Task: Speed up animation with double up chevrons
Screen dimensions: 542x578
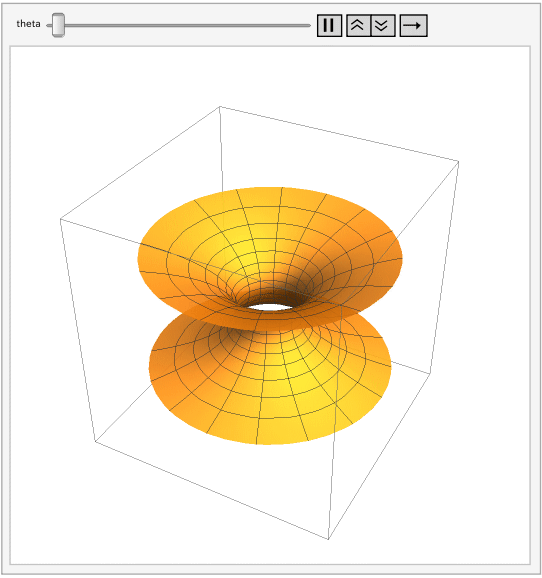Action: tap(358, 25)
